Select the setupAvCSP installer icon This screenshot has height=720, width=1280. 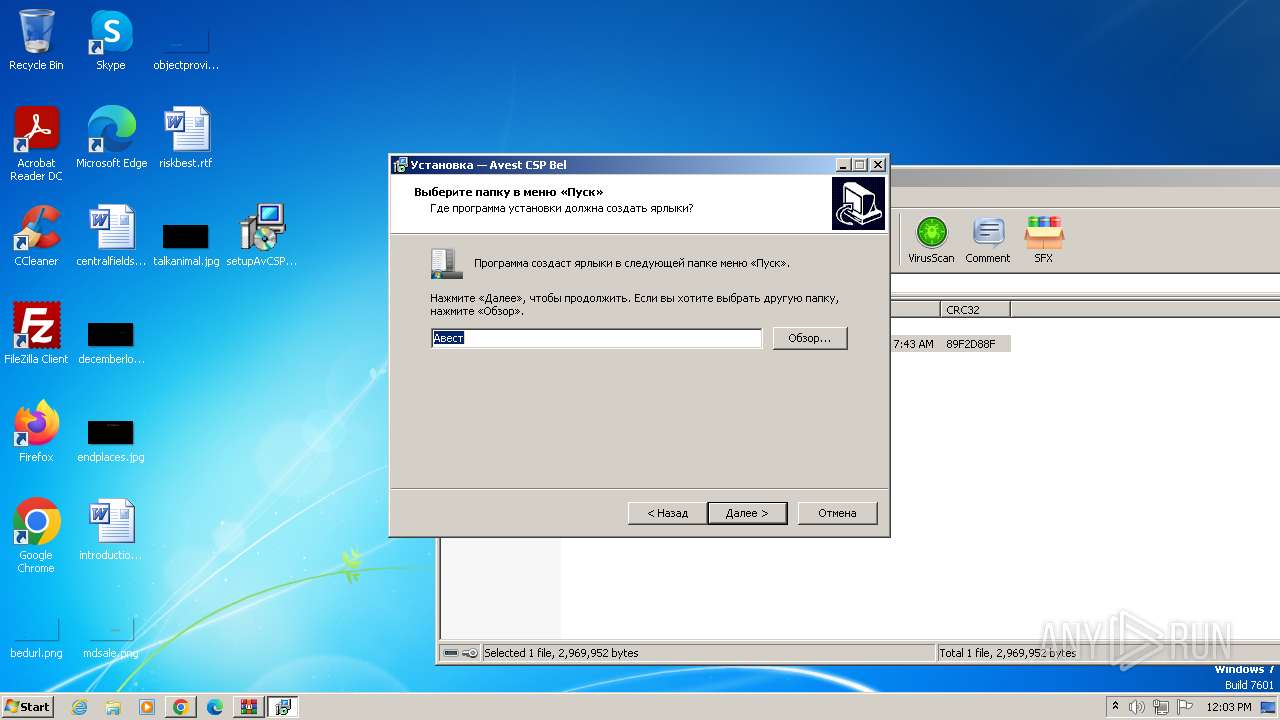(x=262, y=236)
